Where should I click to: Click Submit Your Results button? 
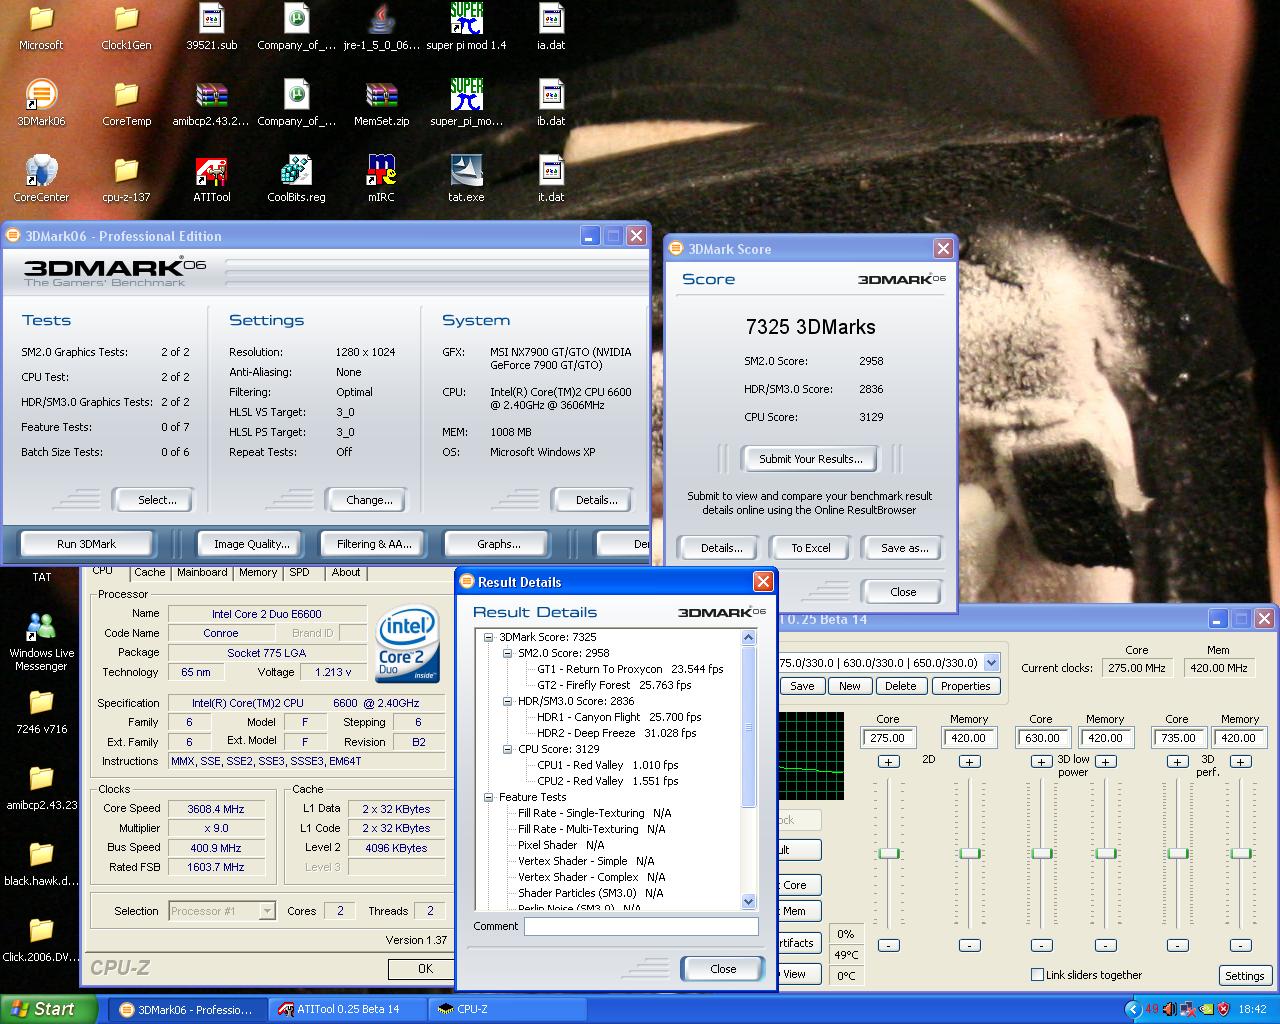pyautogui.click(x=810, y=459)
